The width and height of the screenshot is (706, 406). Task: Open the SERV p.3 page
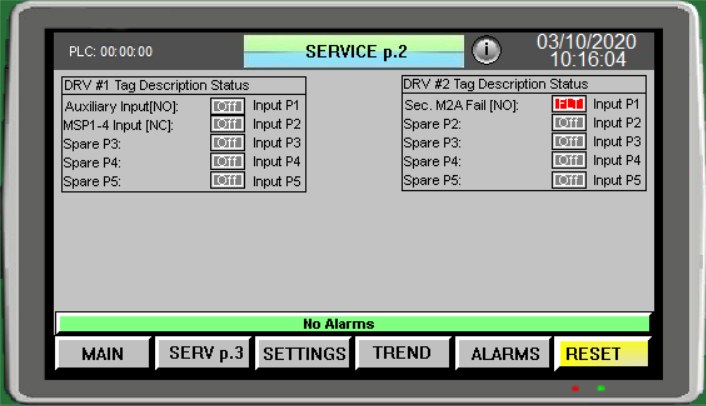(205, 353)
